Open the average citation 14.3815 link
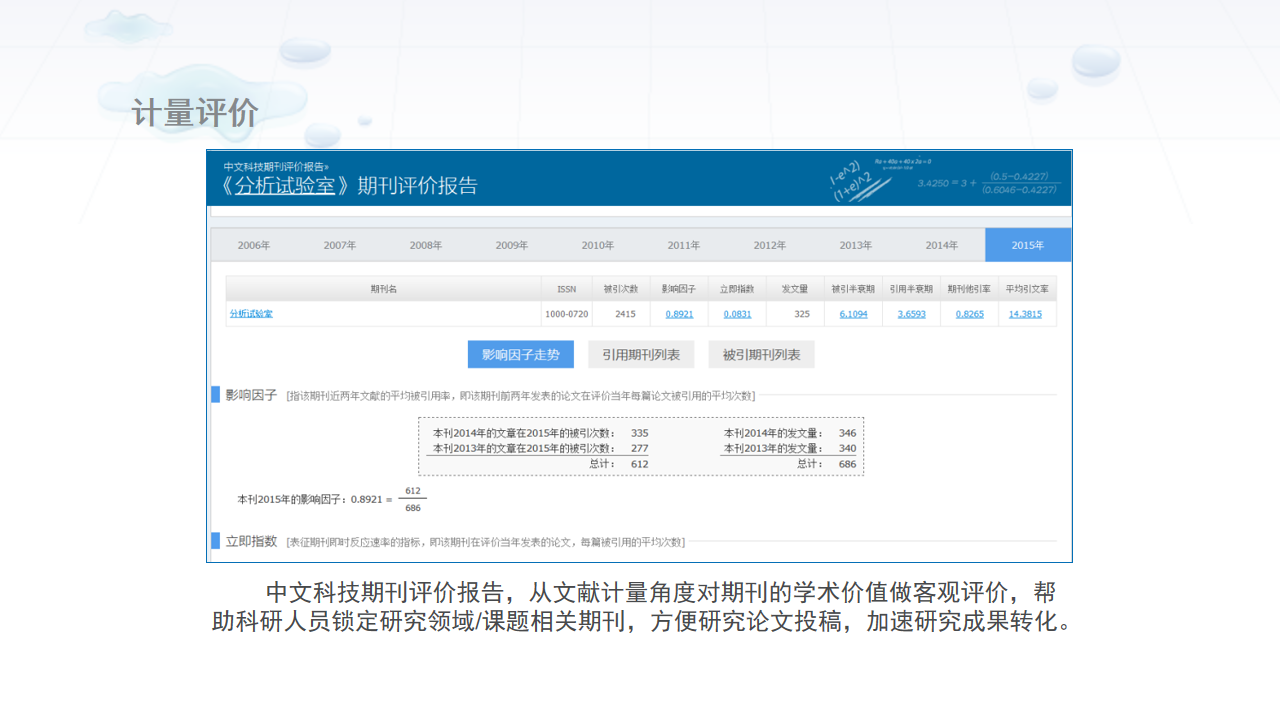 [1025, 314]
